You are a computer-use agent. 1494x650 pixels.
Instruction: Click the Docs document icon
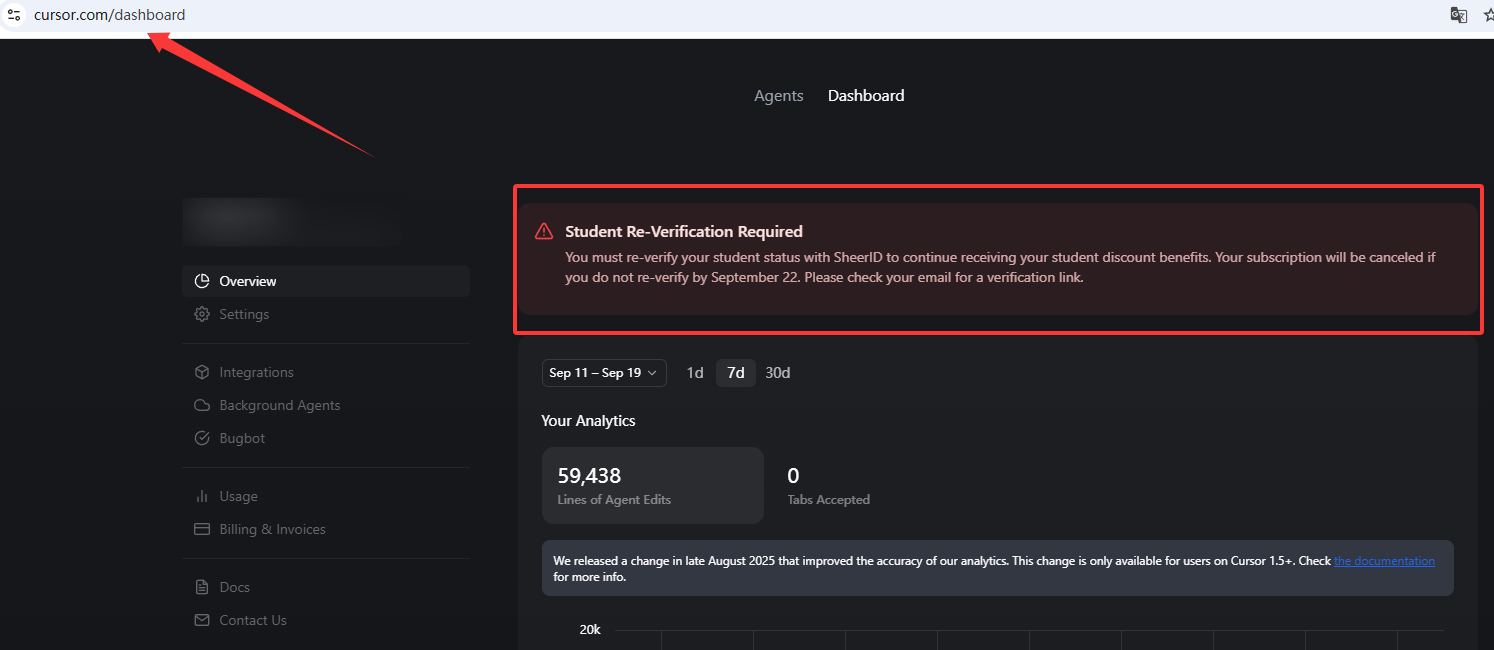coord(201,587)
